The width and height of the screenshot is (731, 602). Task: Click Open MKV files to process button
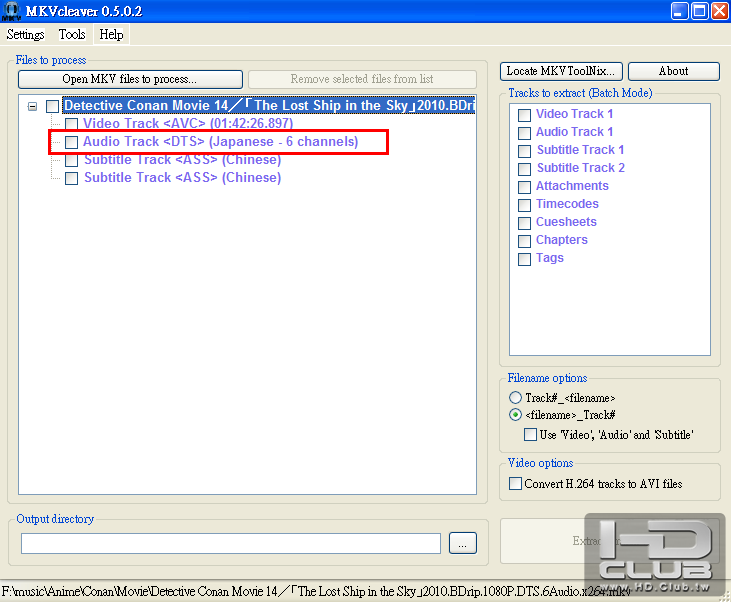point(130,79)
